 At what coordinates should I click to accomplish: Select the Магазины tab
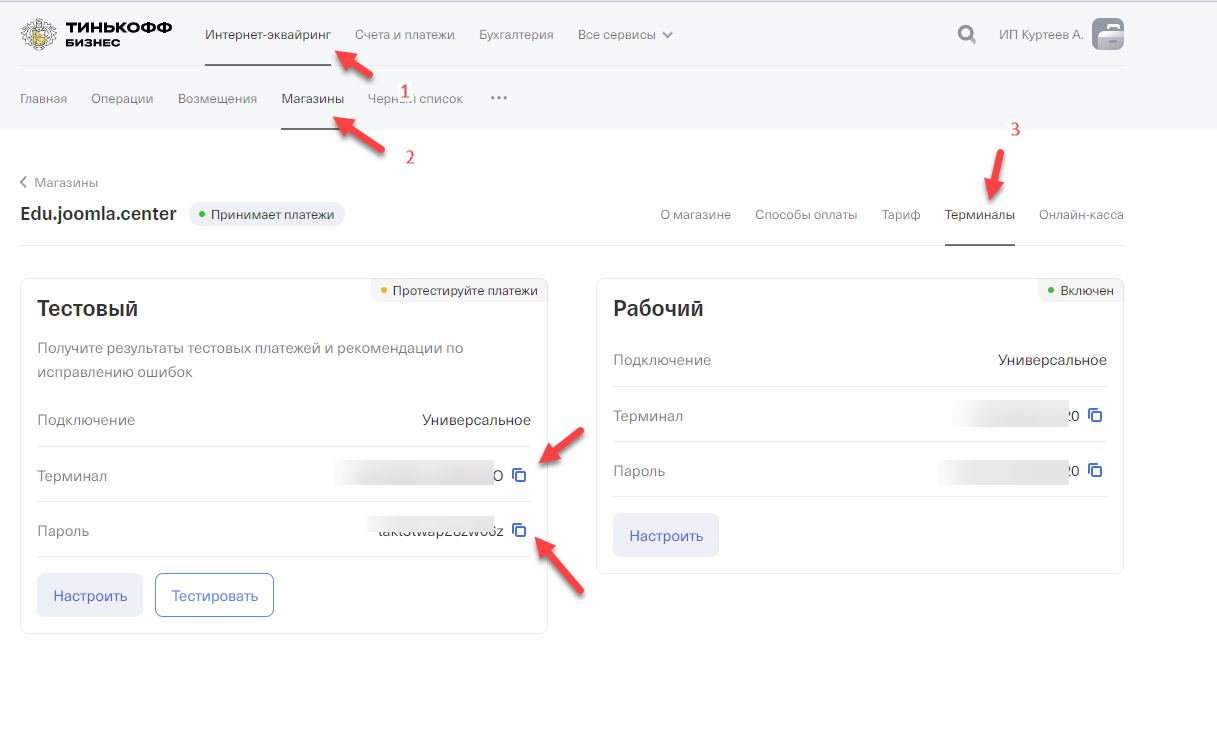313,99
